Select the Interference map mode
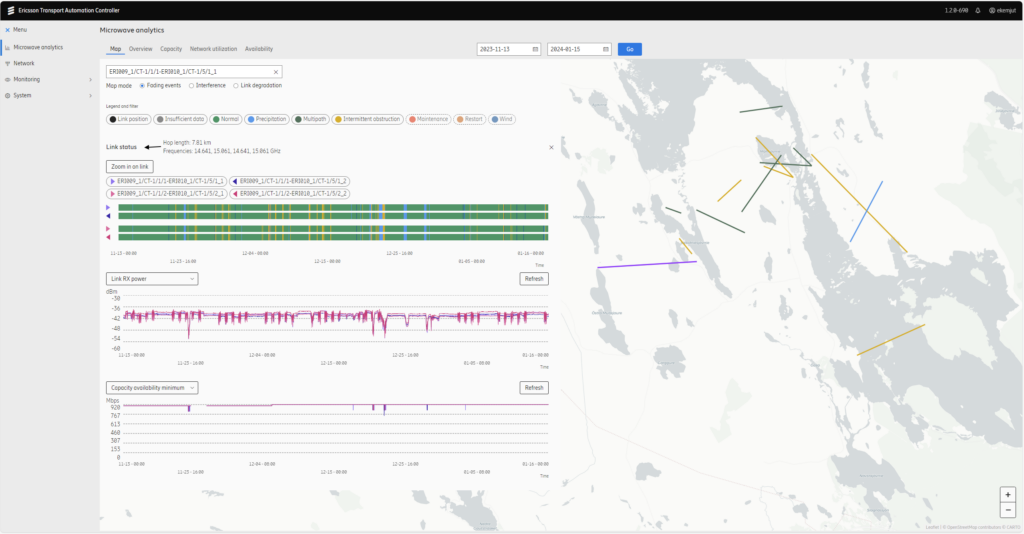The height and width of the screenshot is (534, 1024). click(191, 86)
